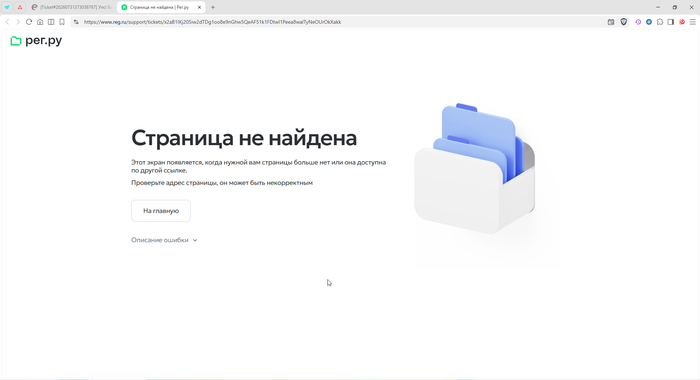Restore the browser window size
700x380 pixels.
(675, 7)
